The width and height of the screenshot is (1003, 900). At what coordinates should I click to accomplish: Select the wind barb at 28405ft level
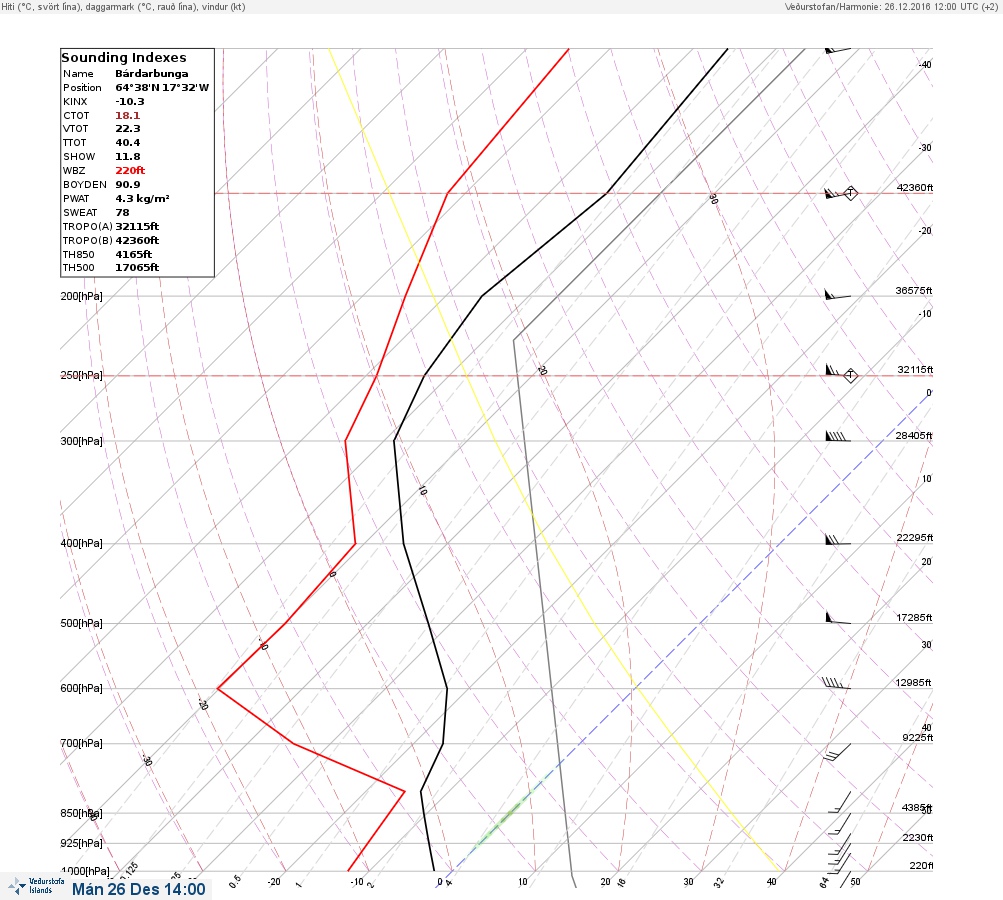click(x=838, y=437)
